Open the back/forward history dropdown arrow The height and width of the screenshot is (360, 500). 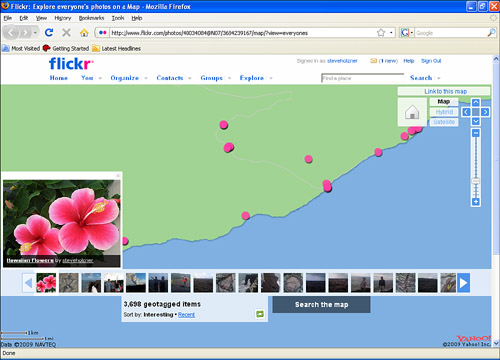click(35, 33)
